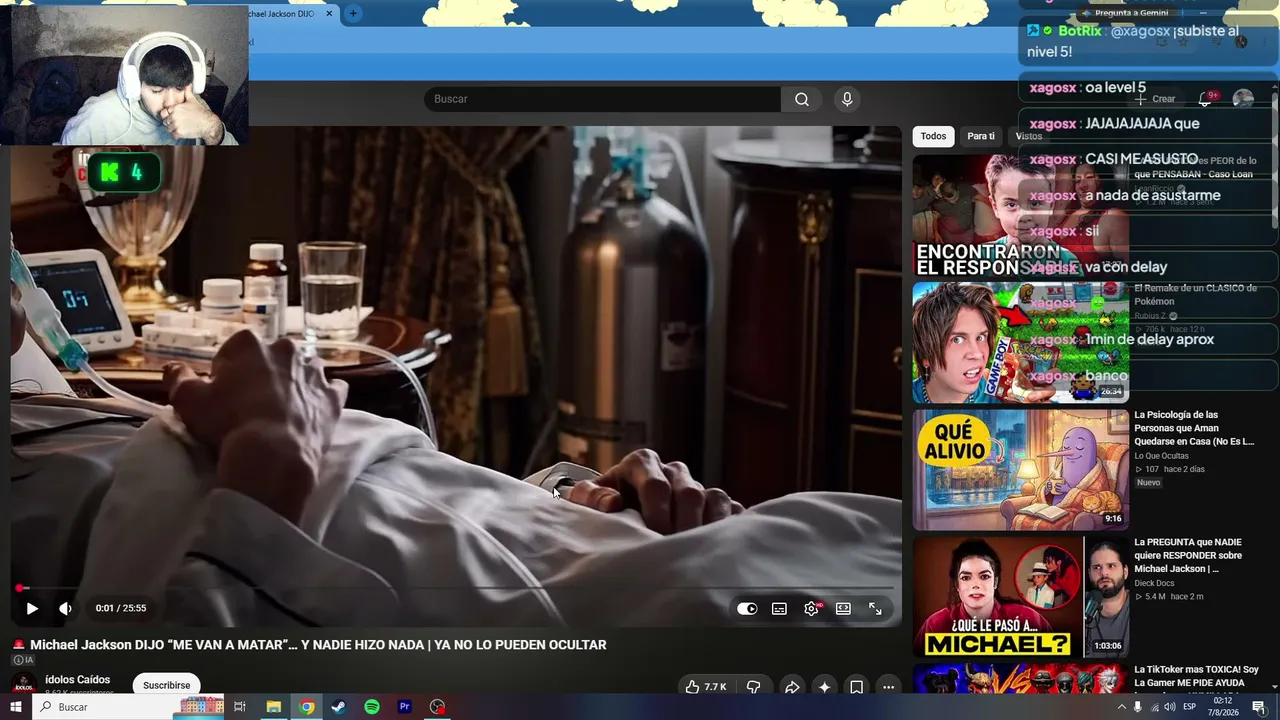The width and height of the screenshot is (1280, 720).
Task: Open La PREGUNTA que NADIE quiere RESPONDER title
Action: tap(1188, 555)
